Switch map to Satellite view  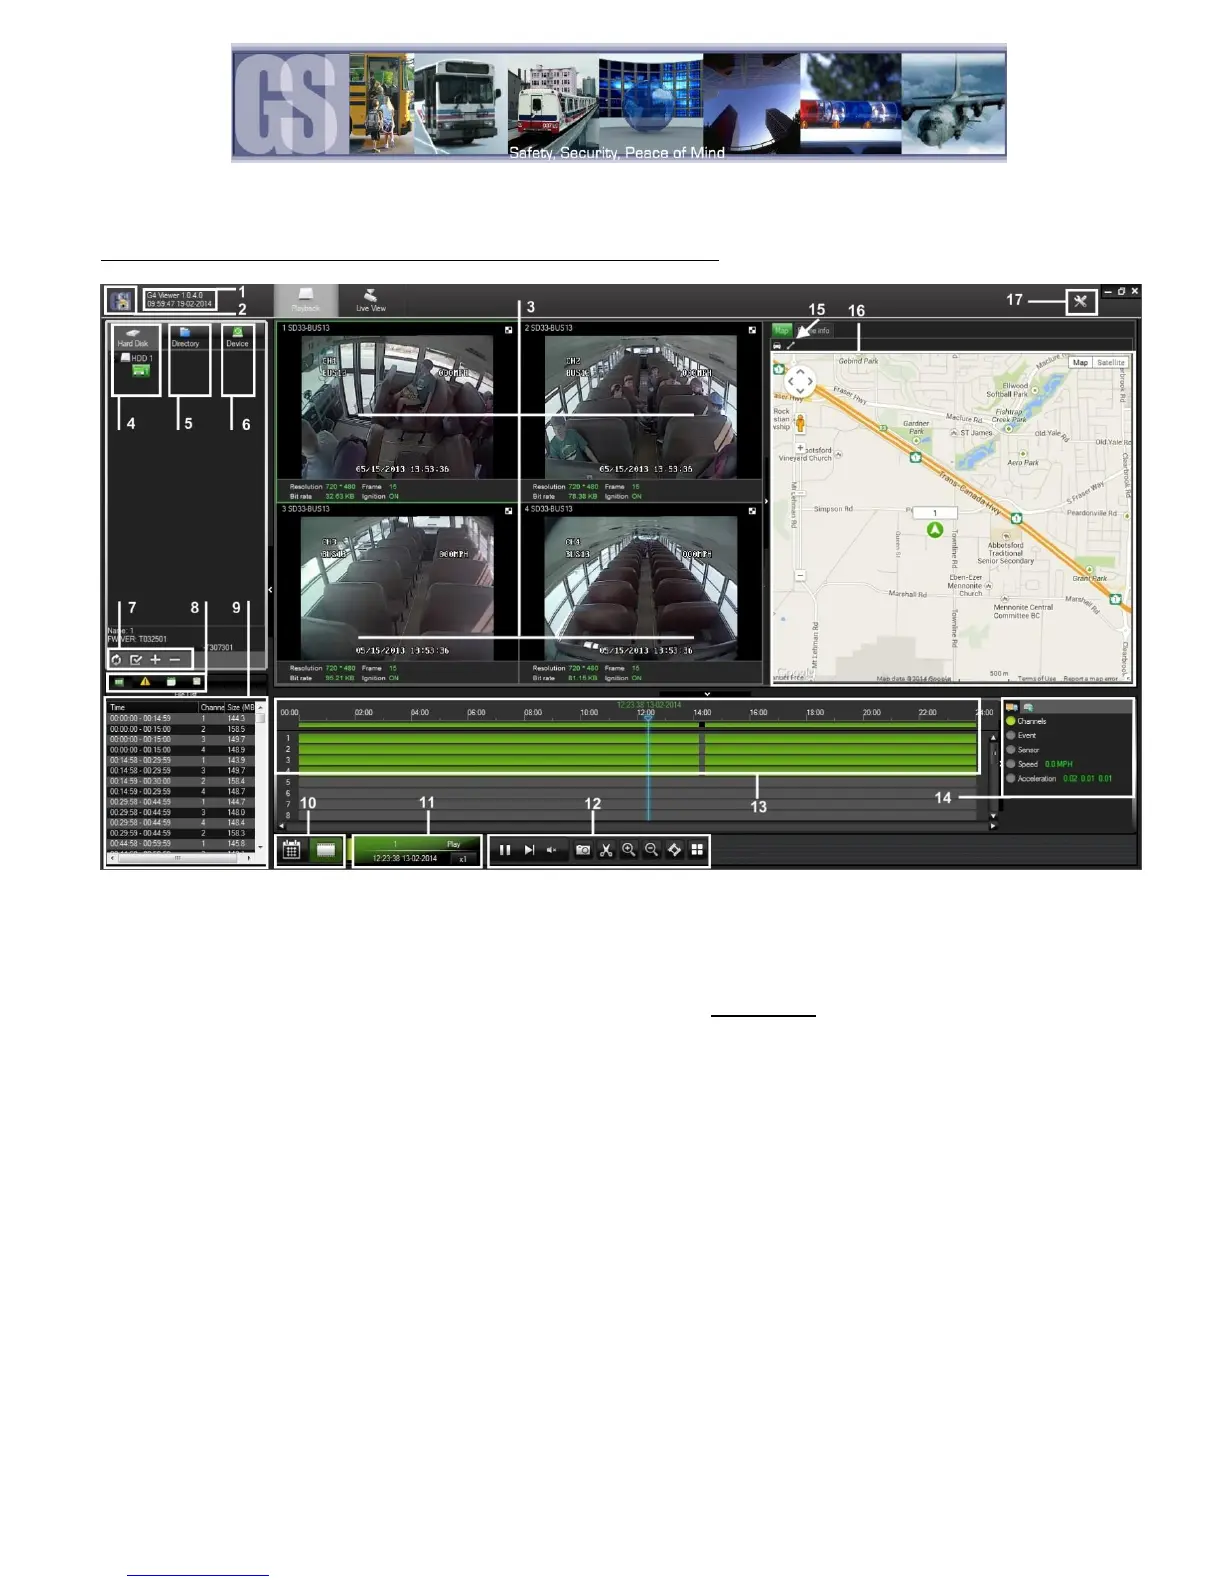1110,363
